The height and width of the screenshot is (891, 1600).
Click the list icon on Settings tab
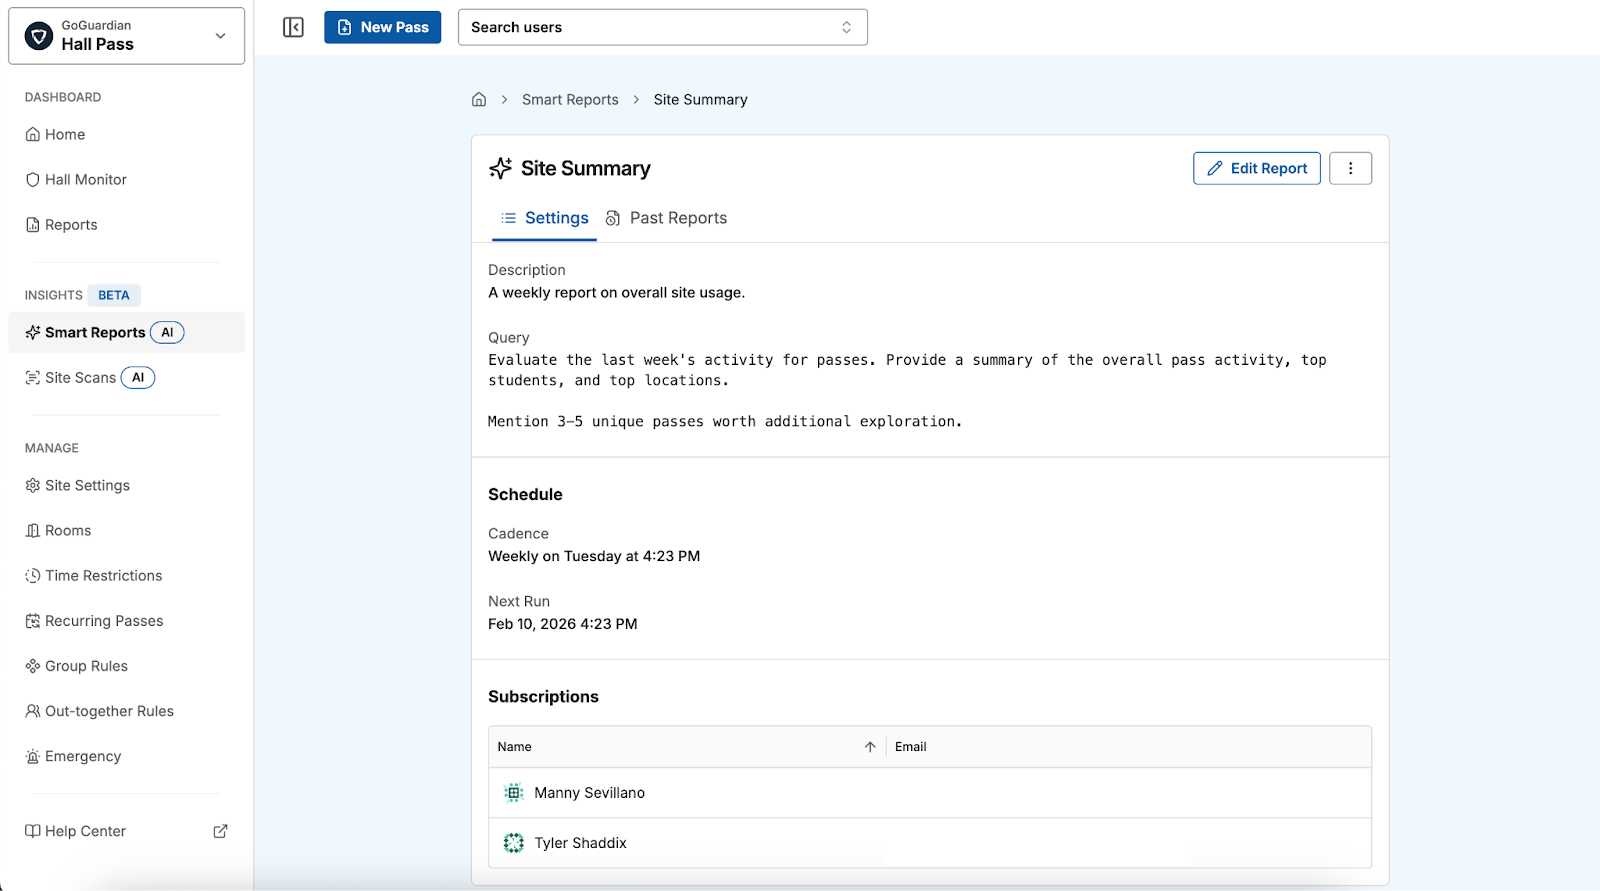tap(509, 218)
